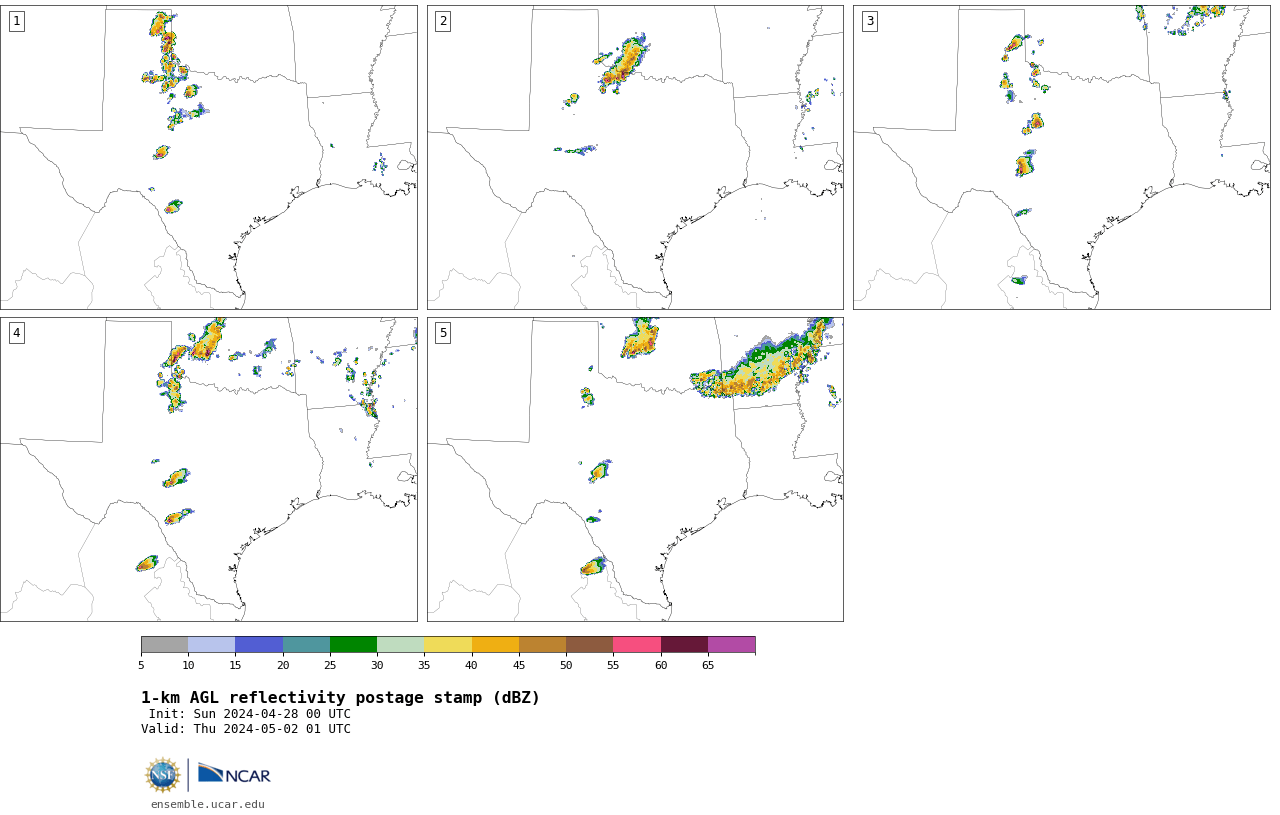This screenshot has width=1280, height=815.
Task: Click the pink 55-60 dBZ swatch
Action: (637, 644)
